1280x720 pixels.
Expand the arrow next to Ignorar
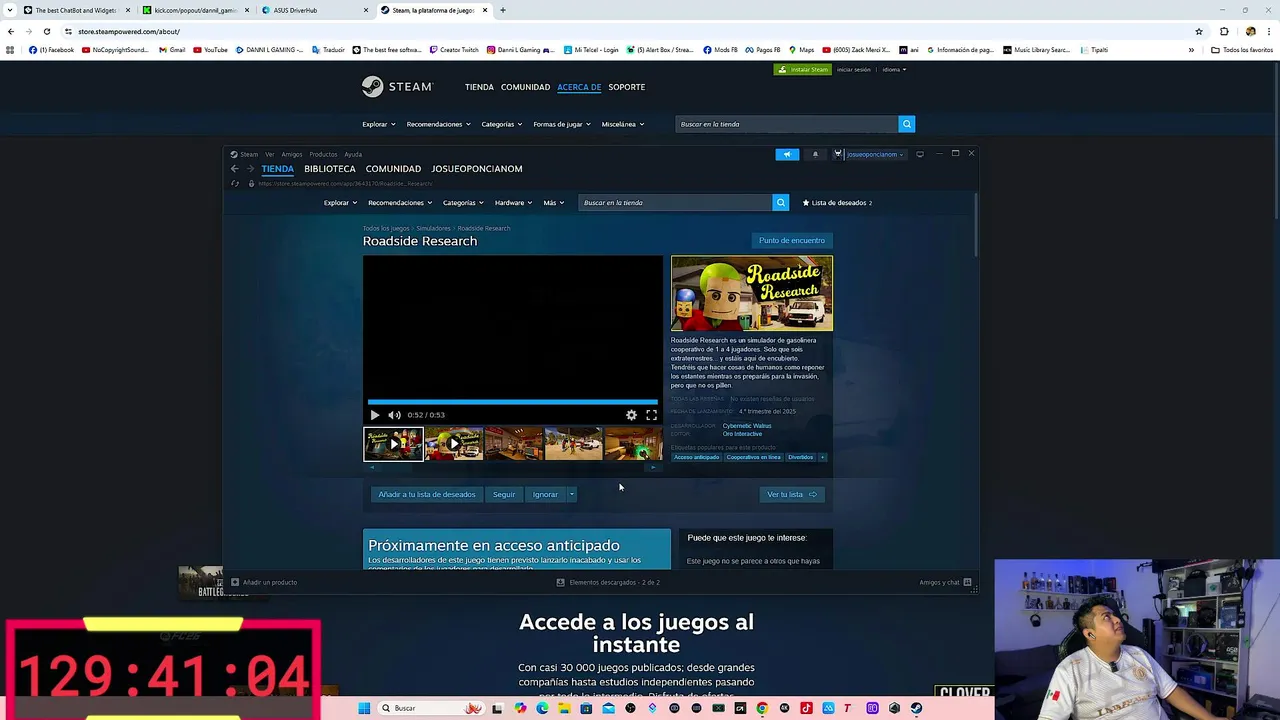pyautogui.click(x=572, y=494)
